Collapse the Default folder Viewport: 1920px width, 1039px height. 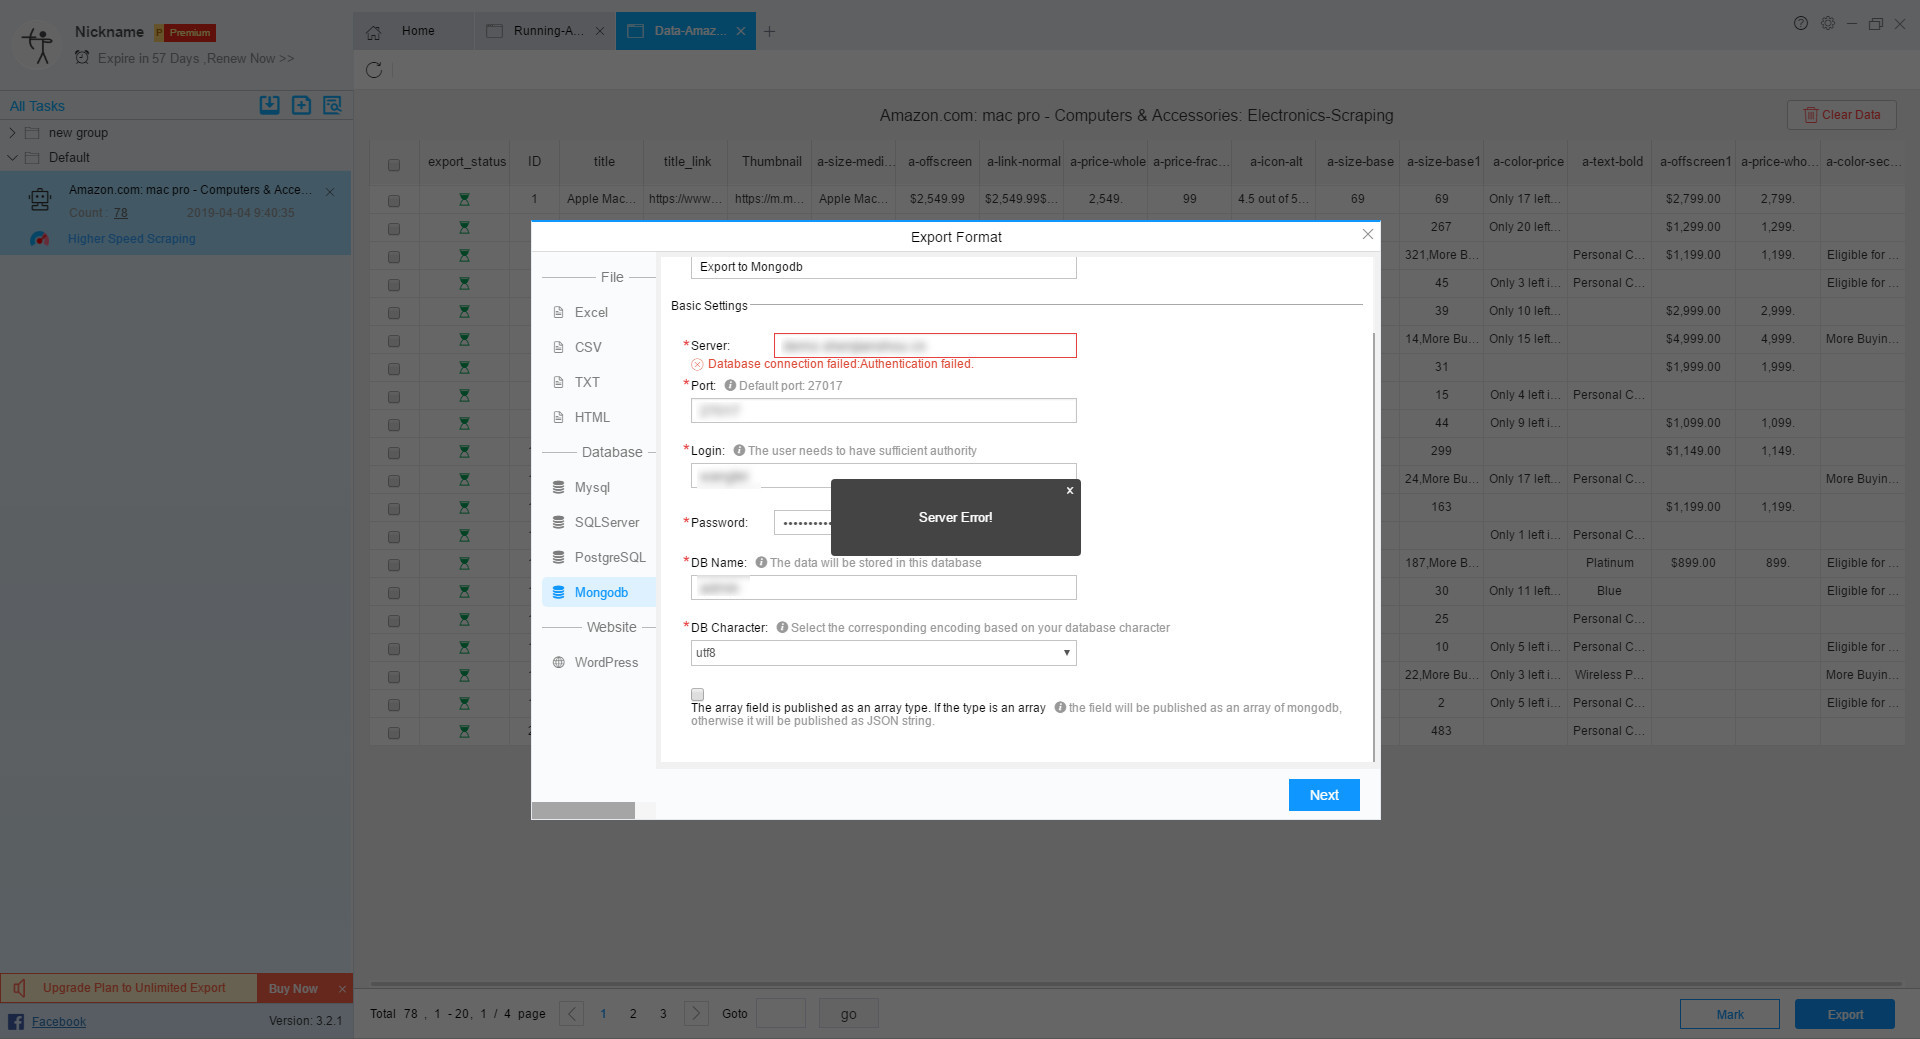12,157
